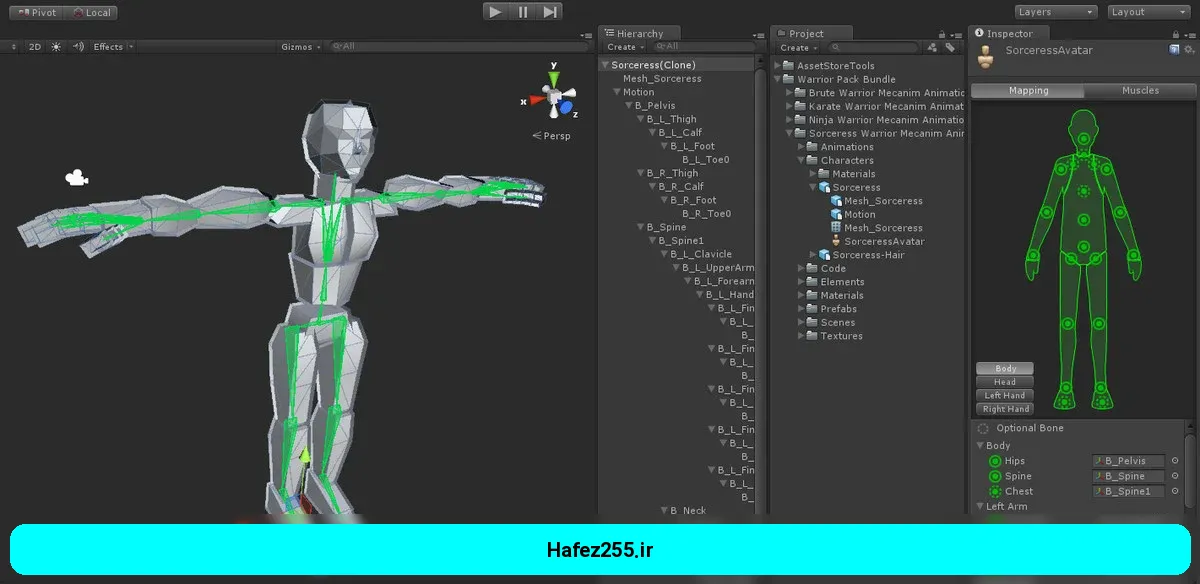The width and height of the screenshot is (1200, 584).
Task: Collapse the Warrior Pack Bundle folder
Action: pos(779,79)
